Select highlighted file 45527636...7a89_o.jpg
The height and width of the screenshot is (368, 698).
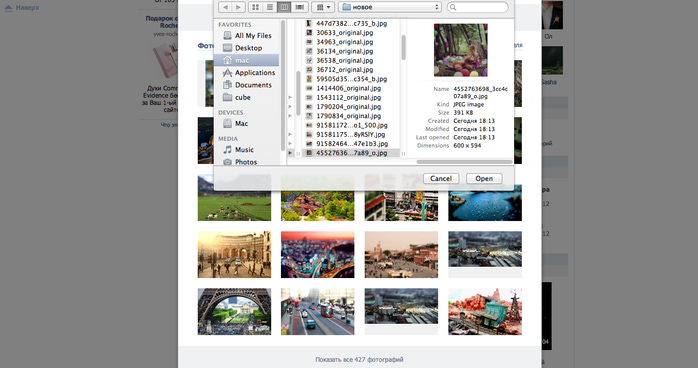pyautogui.click(x=351, y=153)
